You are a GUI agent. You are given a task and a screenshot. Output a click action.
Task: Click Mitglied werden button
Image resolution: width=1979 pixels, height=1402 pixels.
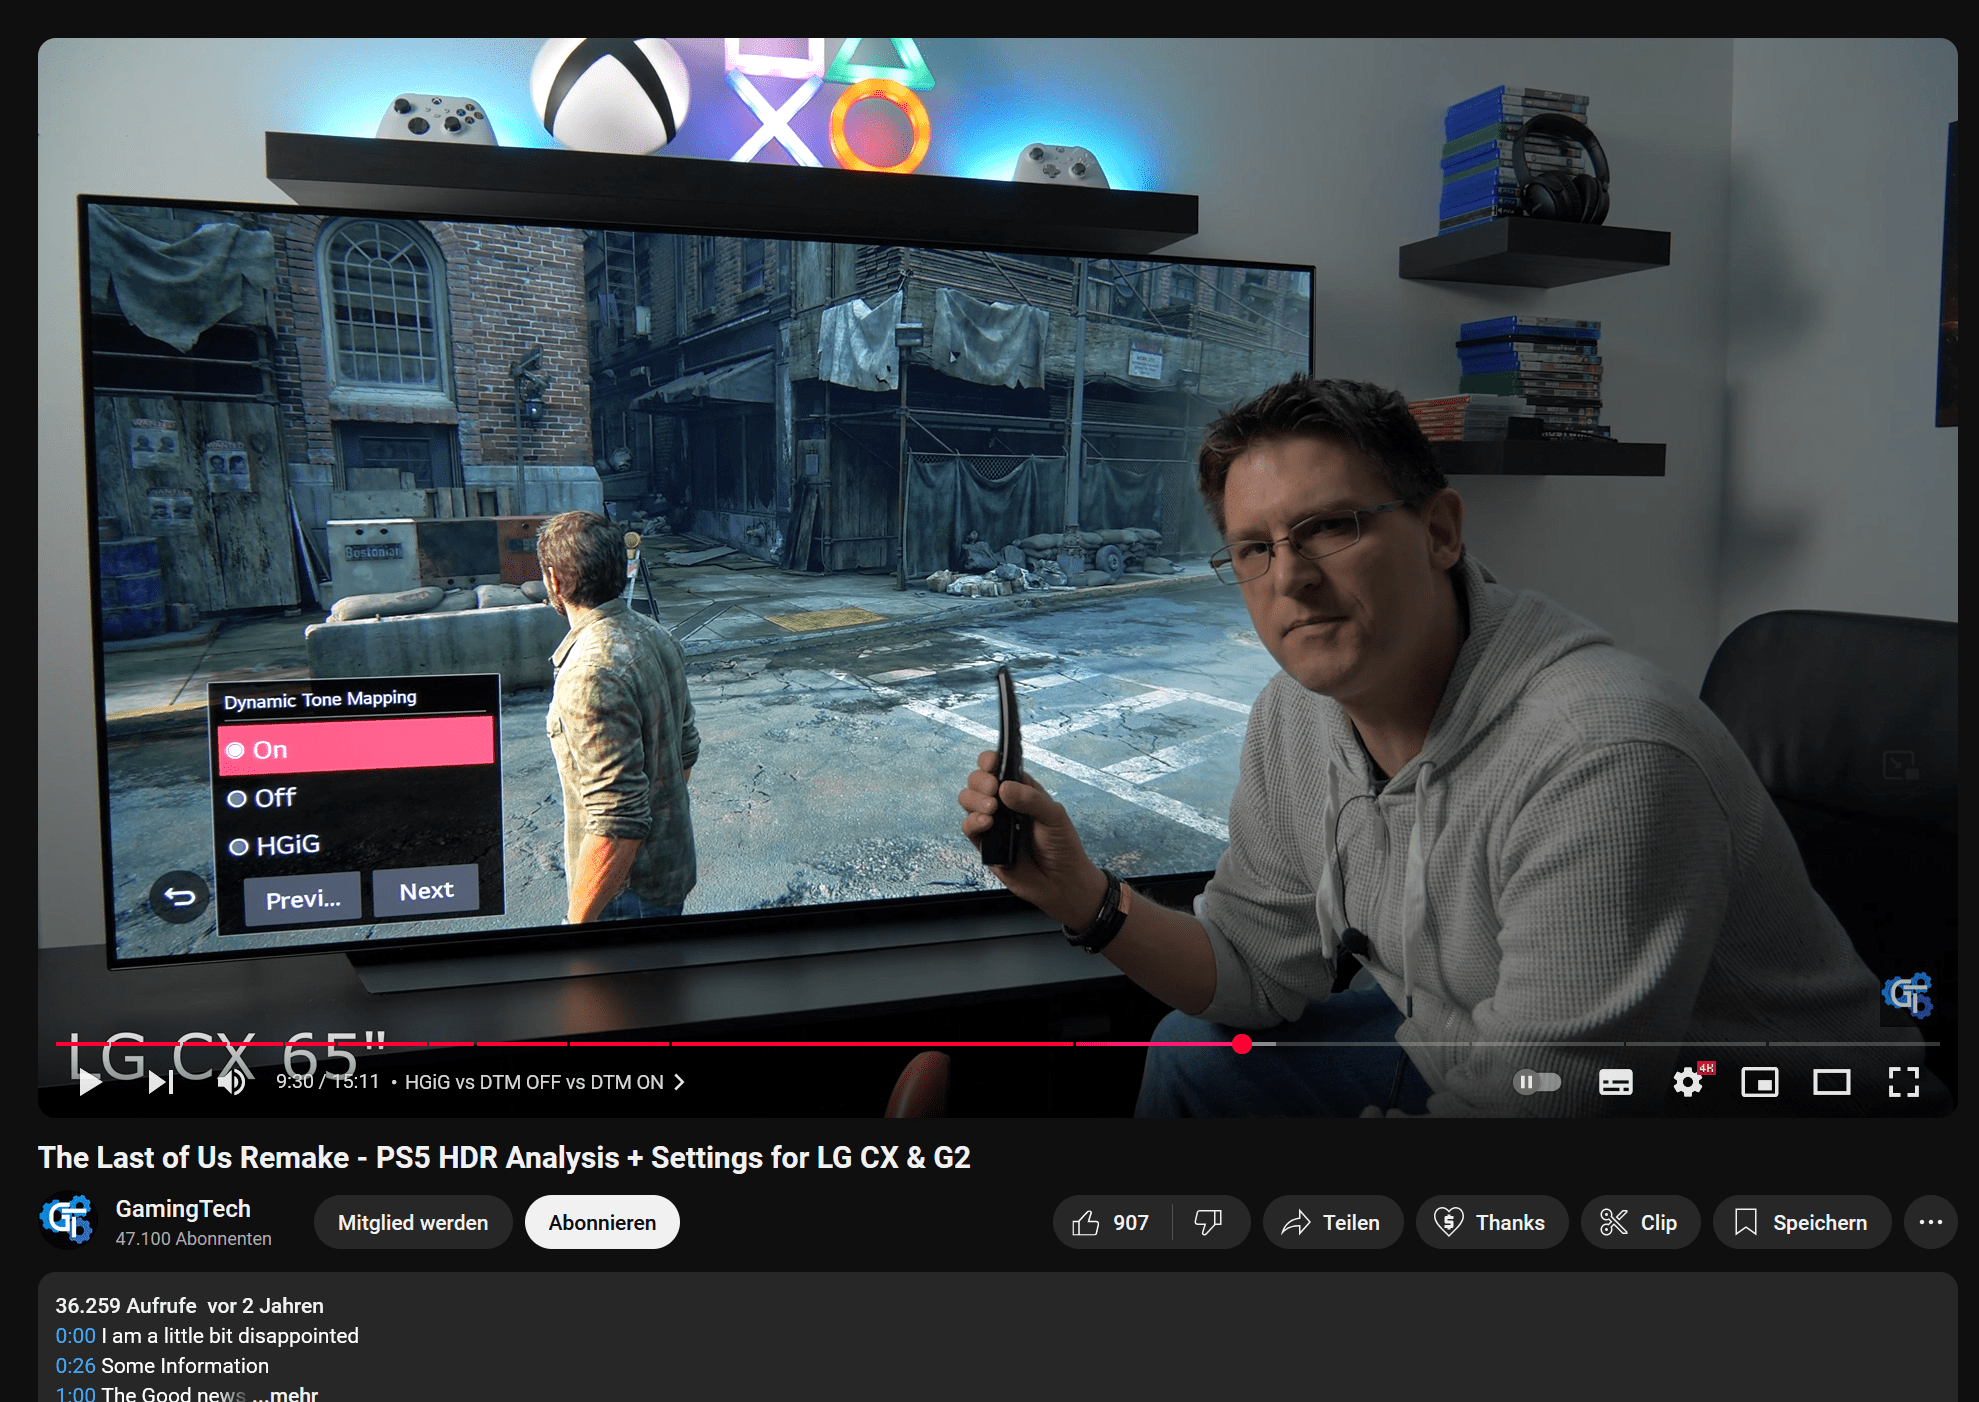(413, 1222)
